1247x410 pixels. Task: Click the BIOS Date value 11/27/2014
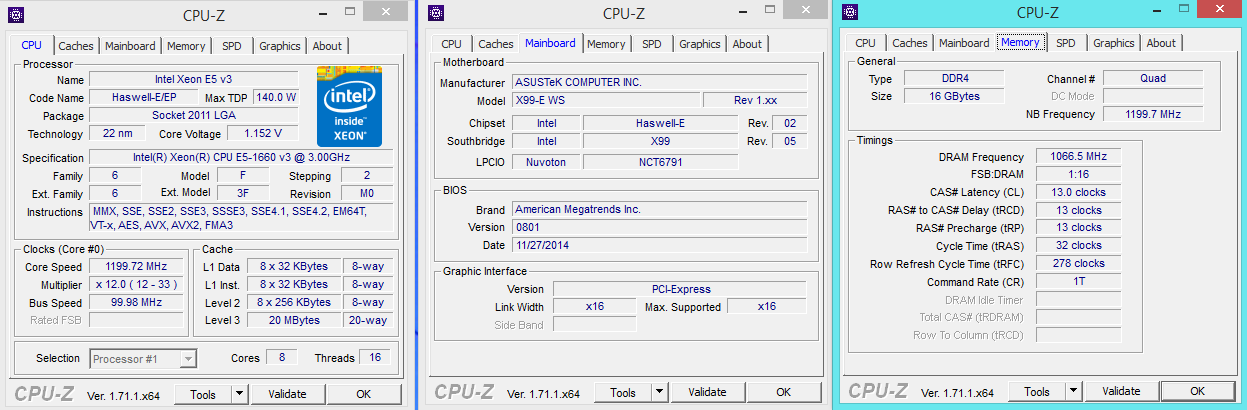659,245
